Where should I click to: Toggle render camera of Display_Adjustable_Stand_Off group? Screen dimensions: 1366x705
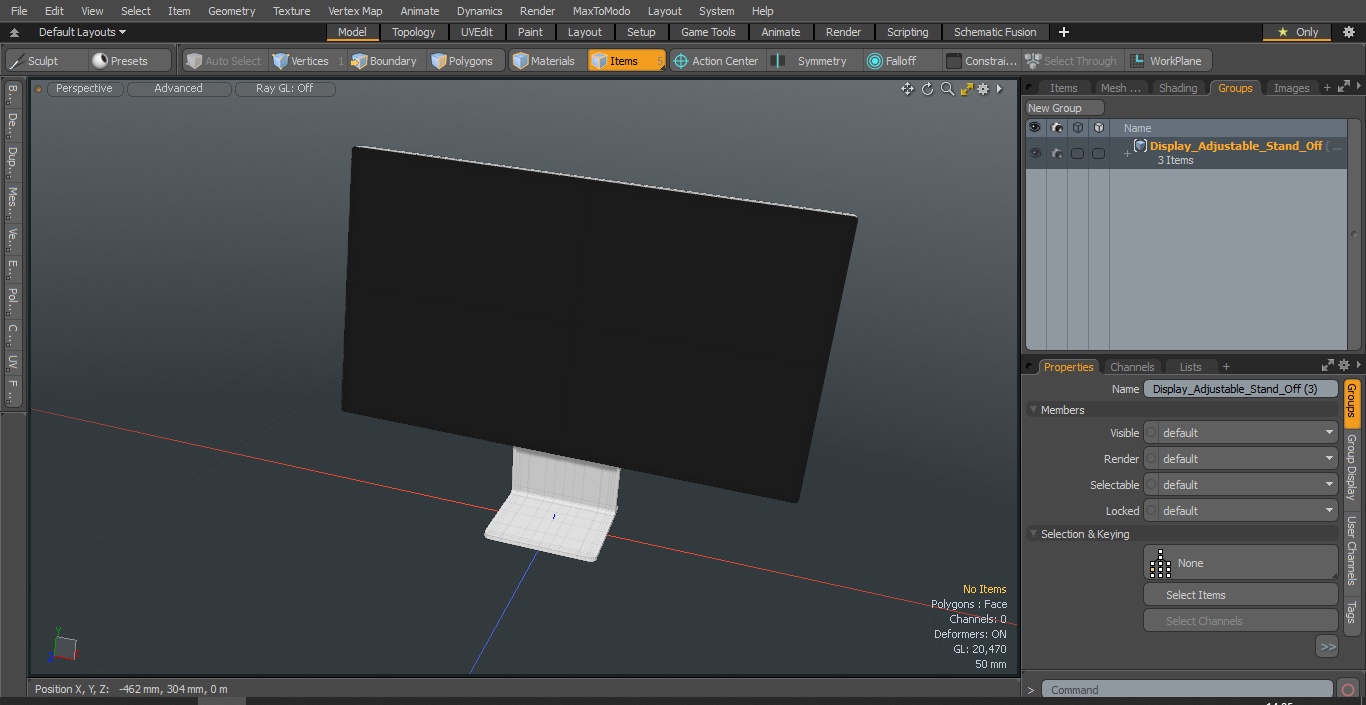(1056, 154)
